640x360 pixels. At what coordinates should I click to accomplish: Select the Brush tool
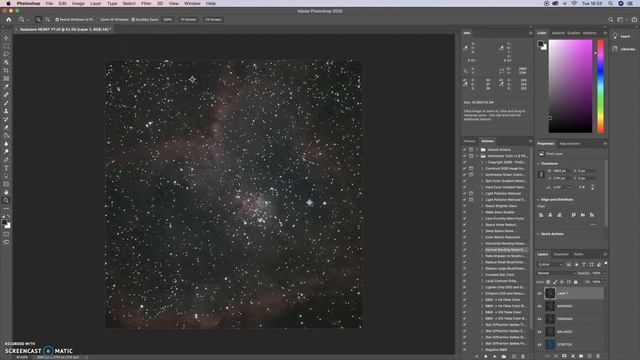(6, 103)
